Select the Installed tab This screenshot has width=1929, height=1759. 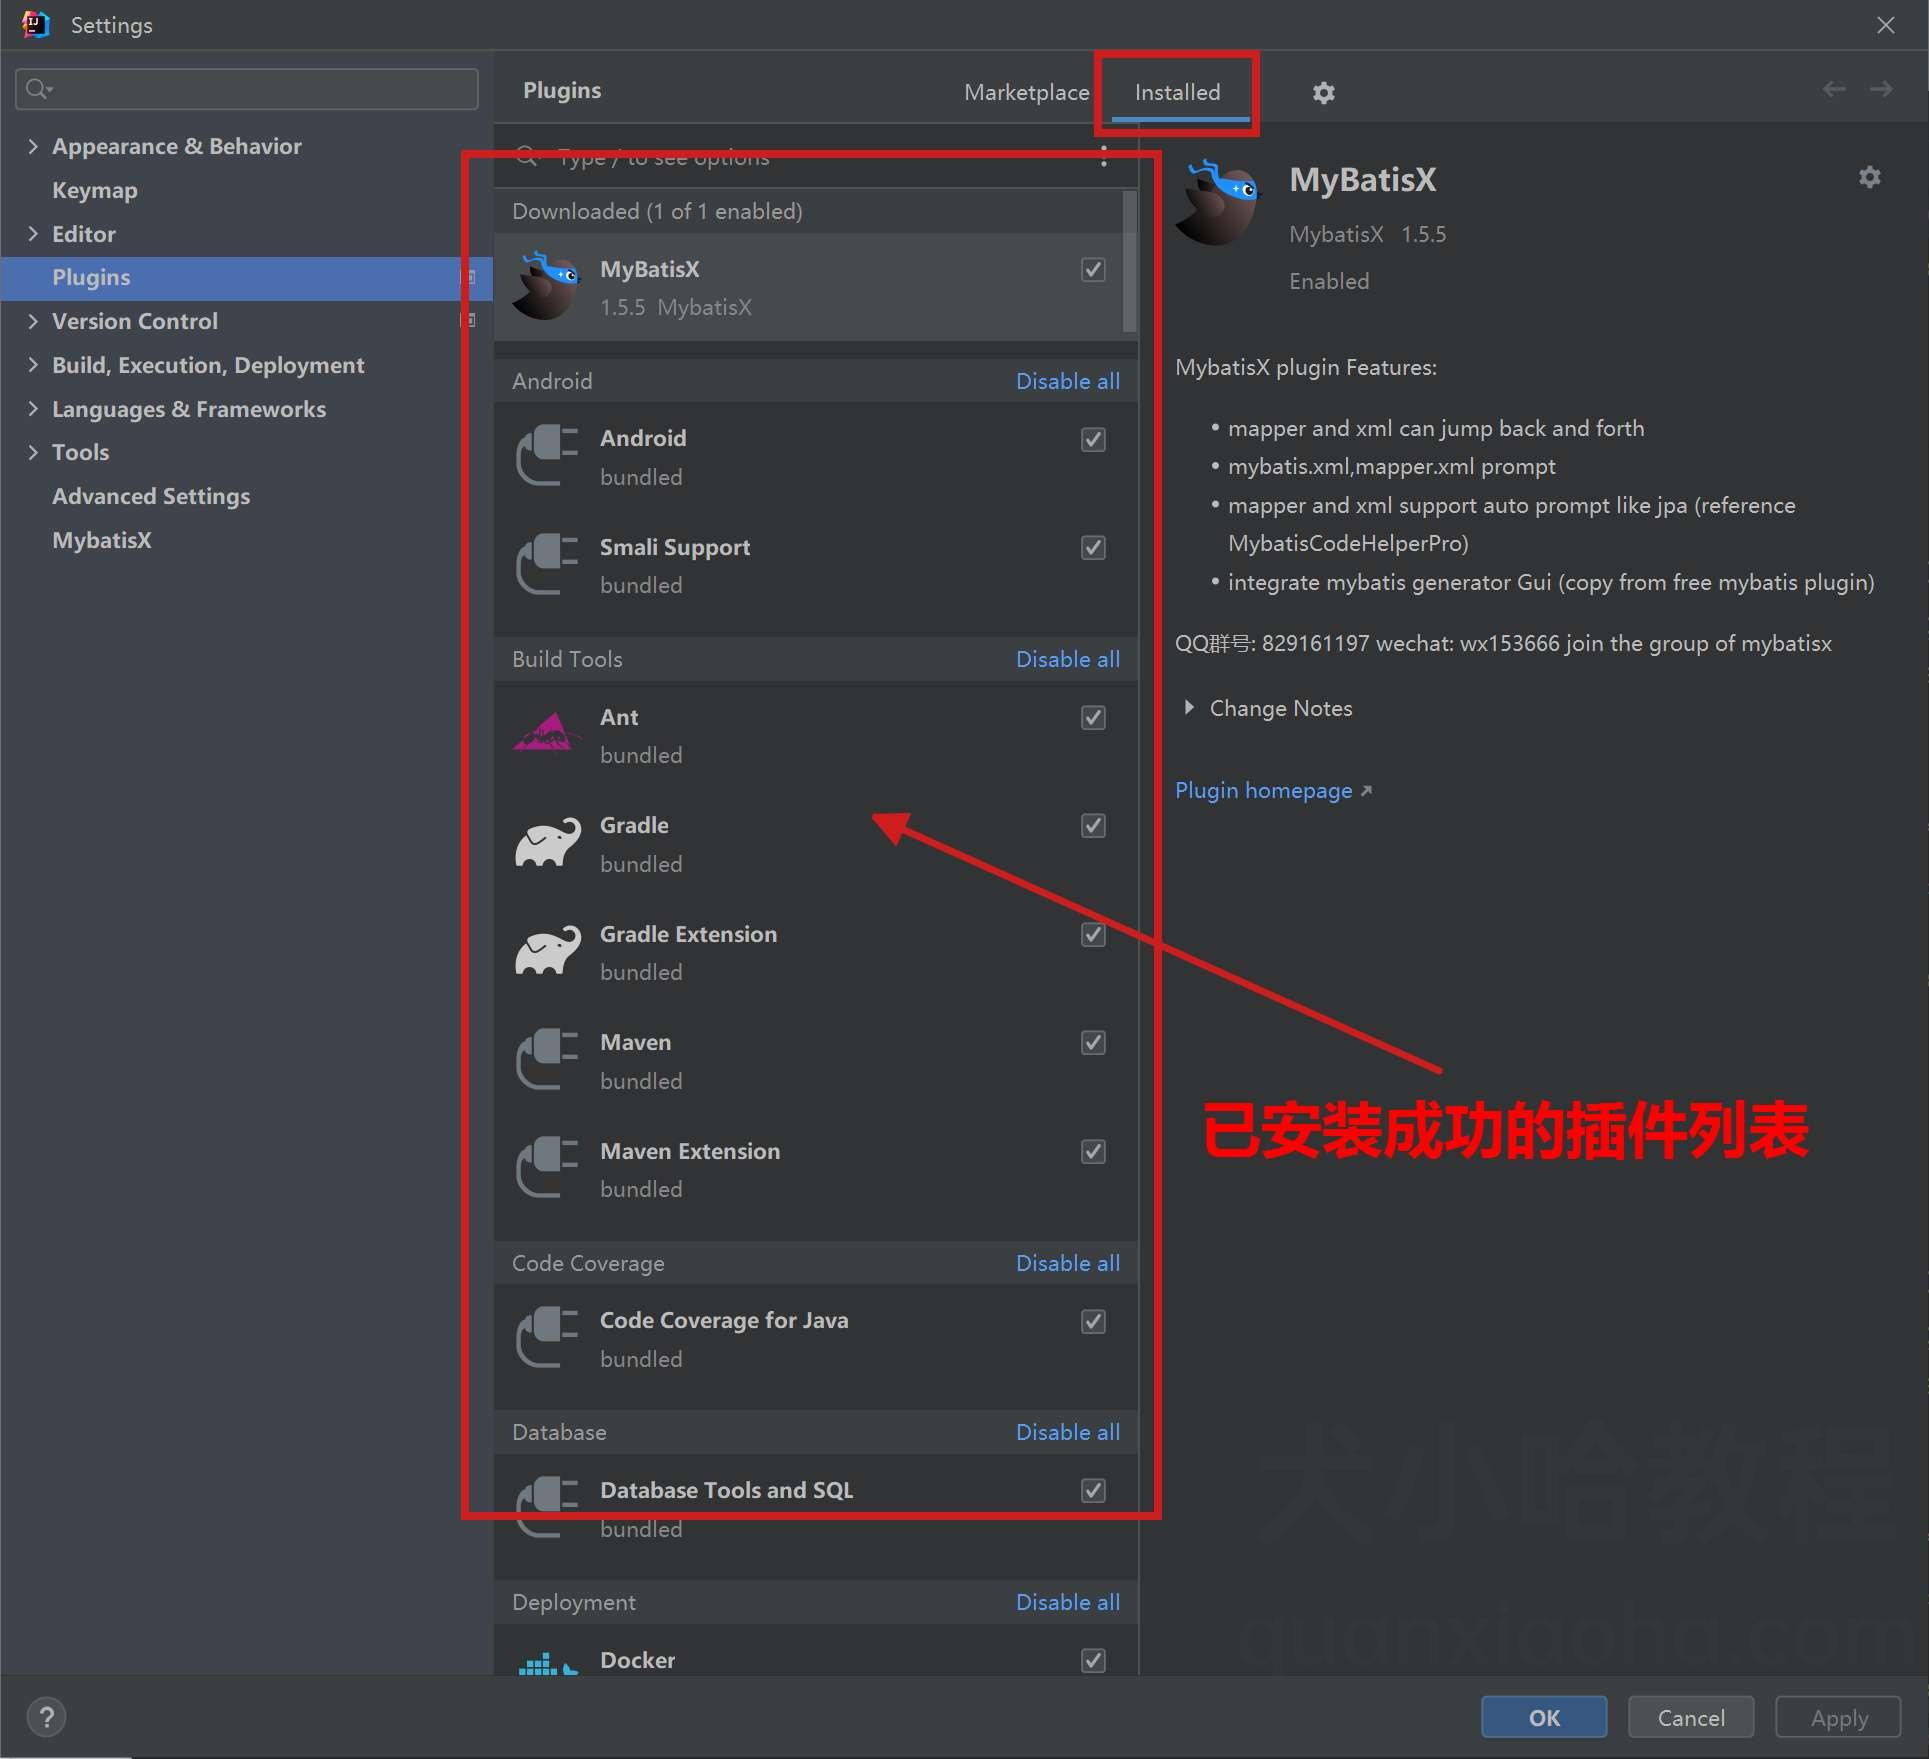[x=1177, y=92]
